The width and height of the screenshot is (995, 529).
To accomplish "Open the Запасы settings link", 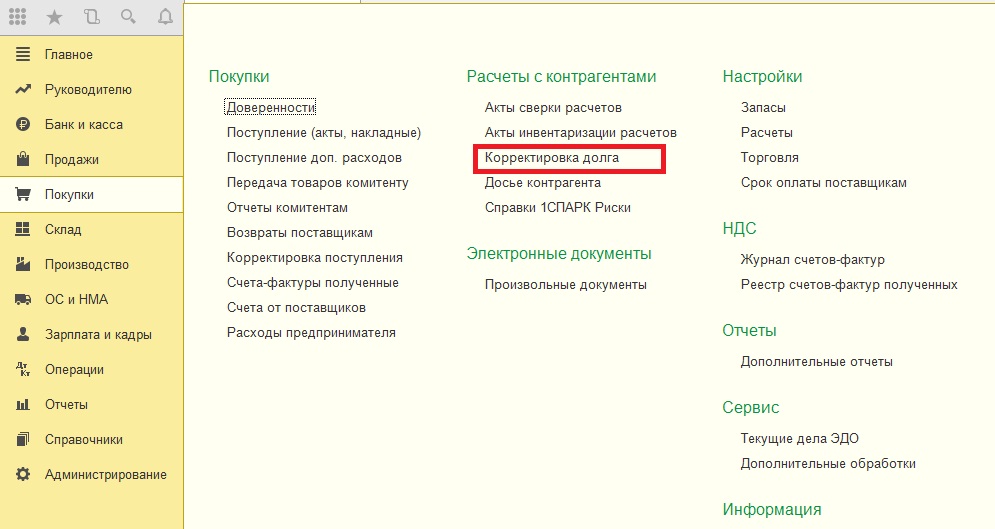I will pyautogui.click(x=763, y=108).
